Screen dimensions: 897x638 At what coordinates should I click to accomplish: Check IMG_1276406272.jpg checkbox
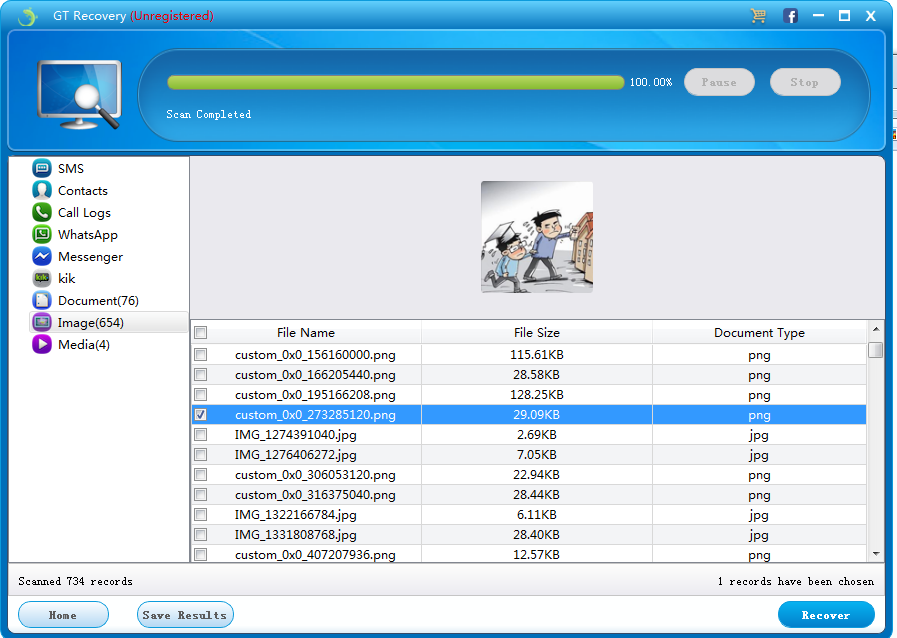point(201,455)
